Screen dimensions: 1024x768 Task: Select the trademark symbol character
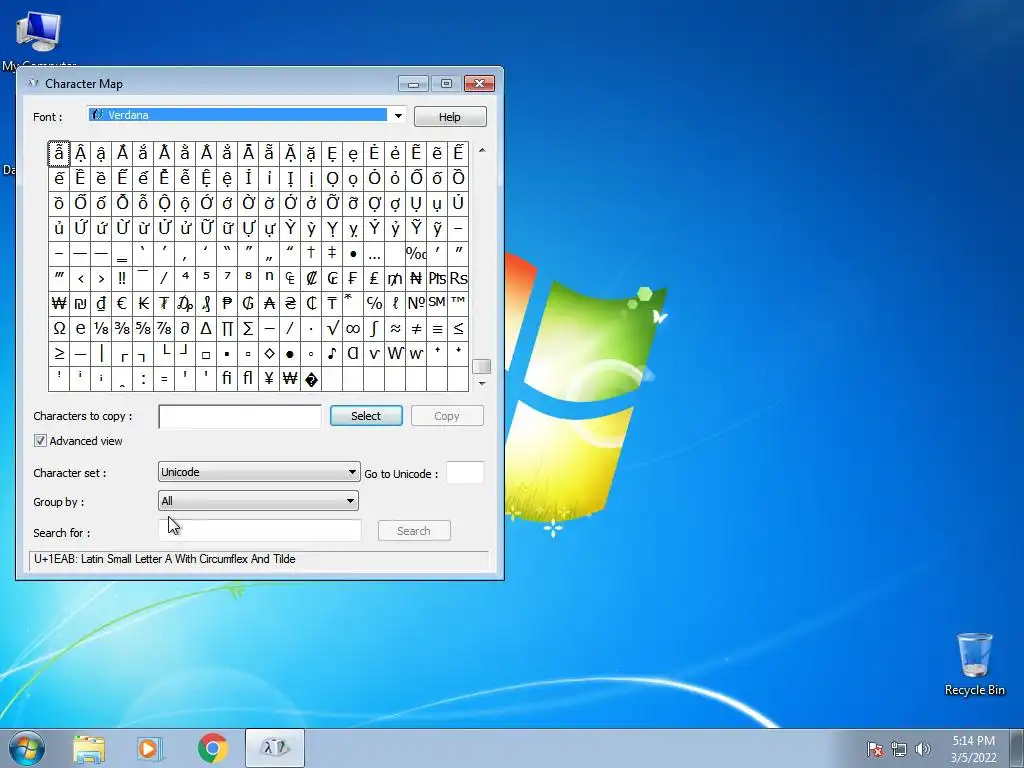pyautogui.click(x=458, y=304)
